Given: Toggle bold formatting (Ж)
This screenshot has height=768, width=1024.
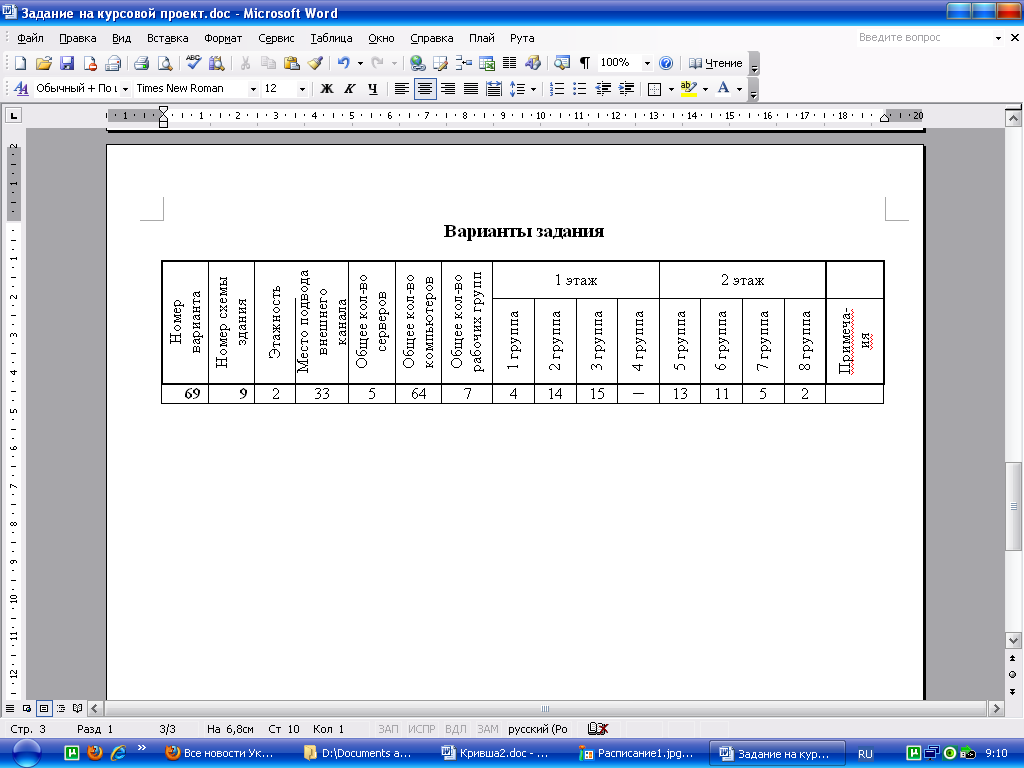Looking at the screenshot, I should click(327, 89).
